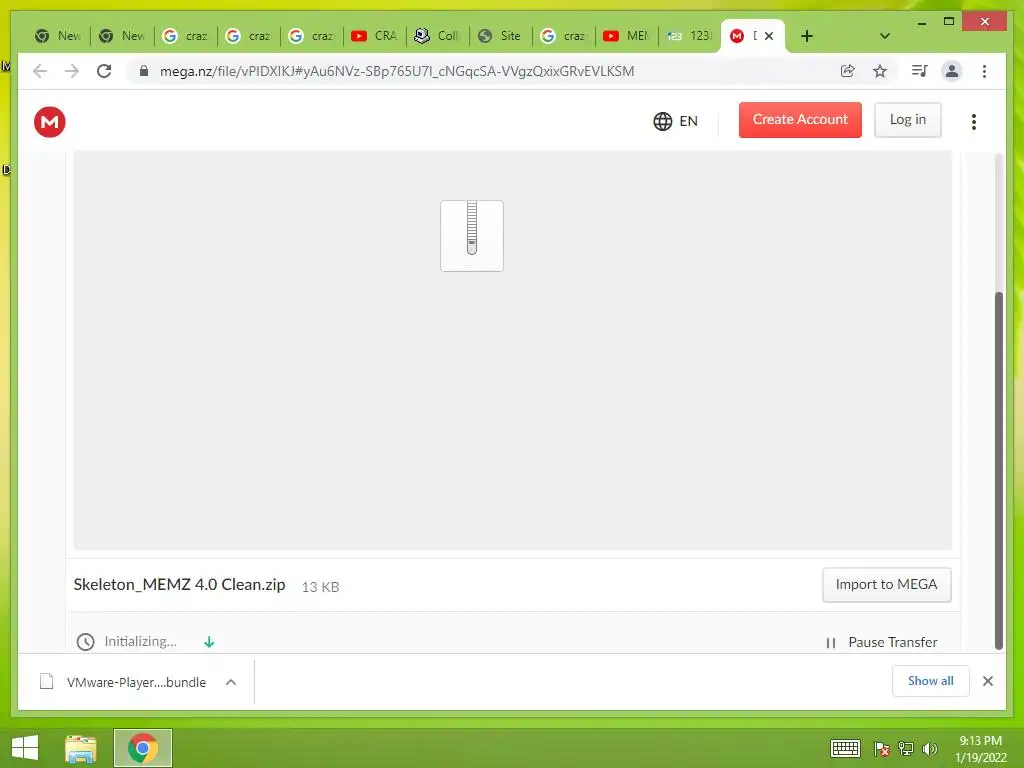Close the downloads bar
Screen dimensions: 1024x768
pos(987,681)
